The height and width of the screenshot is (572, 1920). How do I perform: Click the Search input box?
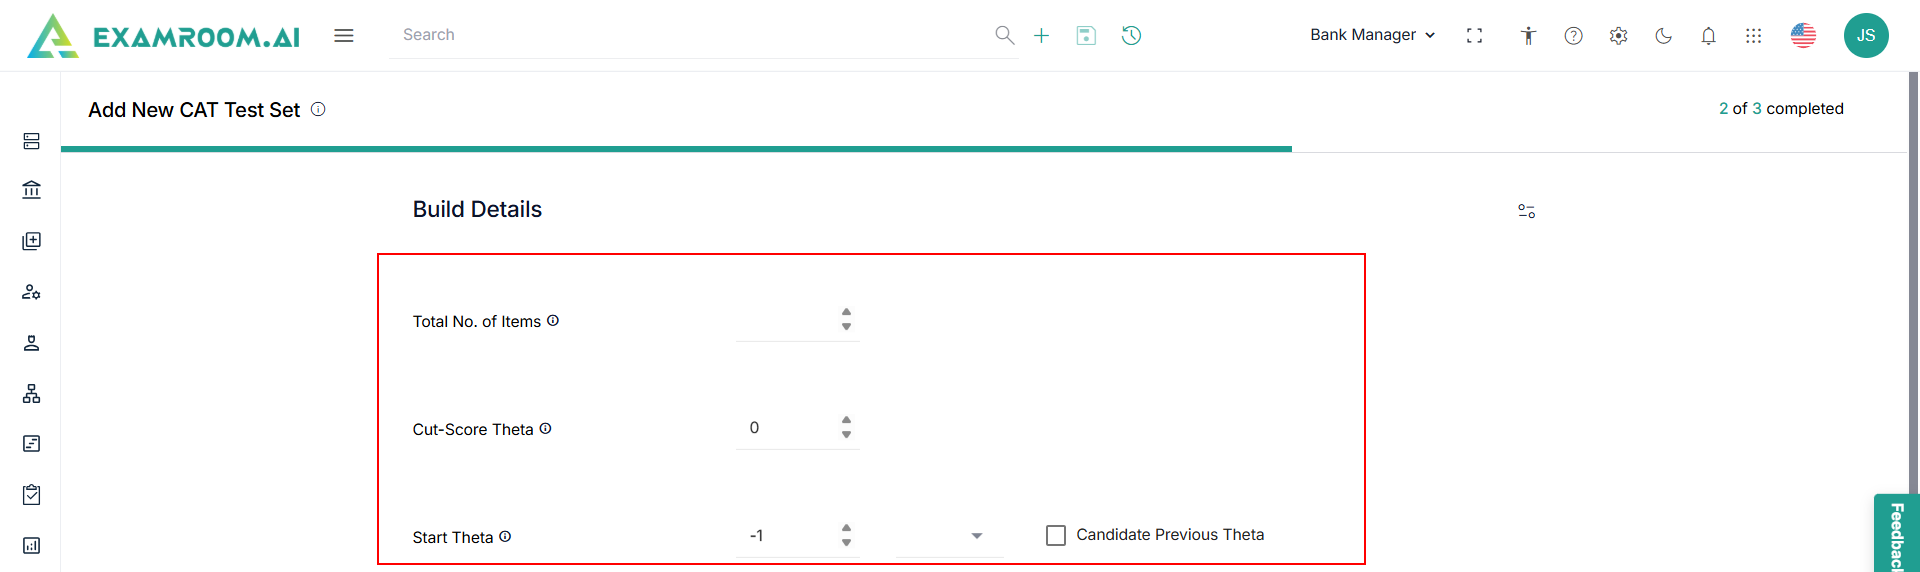690,35
